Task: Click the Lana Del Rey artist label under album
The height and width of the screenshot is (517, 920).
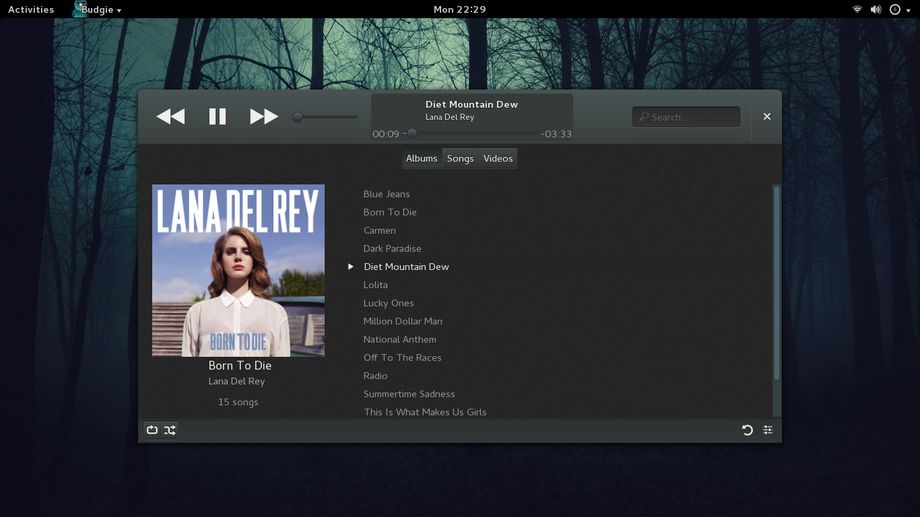Action: [x=236, y=381]
